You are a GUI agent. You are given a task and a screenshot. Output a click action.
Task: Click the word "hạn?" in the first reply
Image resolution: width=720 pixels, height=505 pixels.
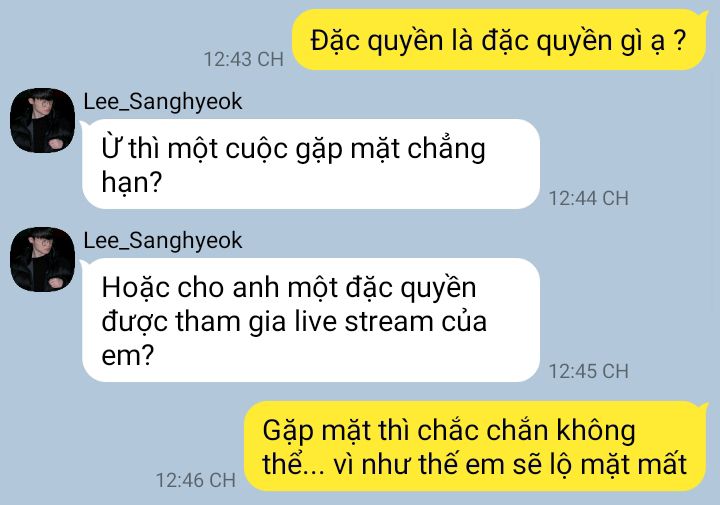coord(132,182)
